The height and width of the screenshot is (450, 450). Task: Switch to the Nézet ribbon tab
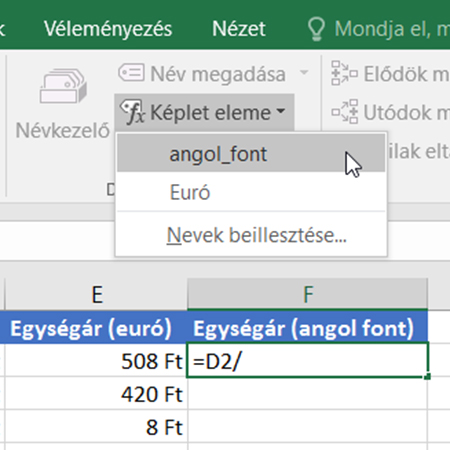coord(239,29)
